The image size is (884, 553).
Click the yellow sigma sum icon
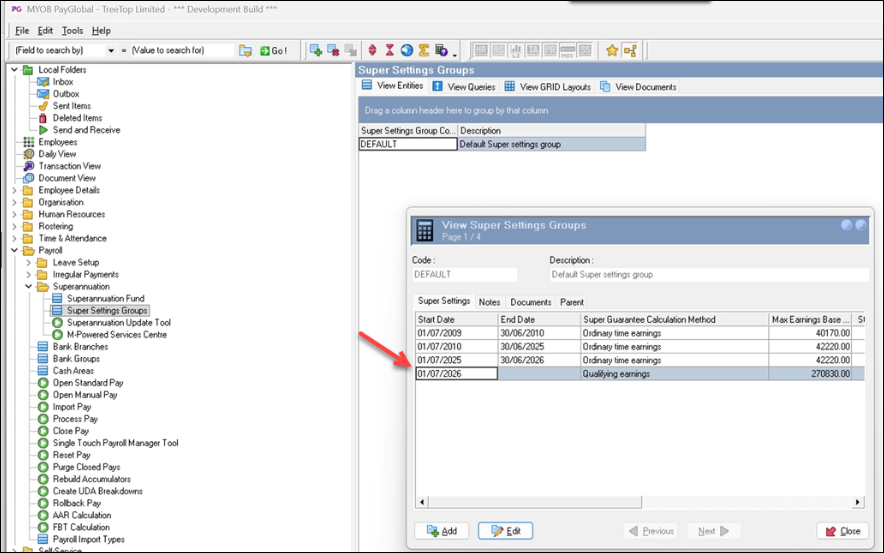(x=424, y=50)
